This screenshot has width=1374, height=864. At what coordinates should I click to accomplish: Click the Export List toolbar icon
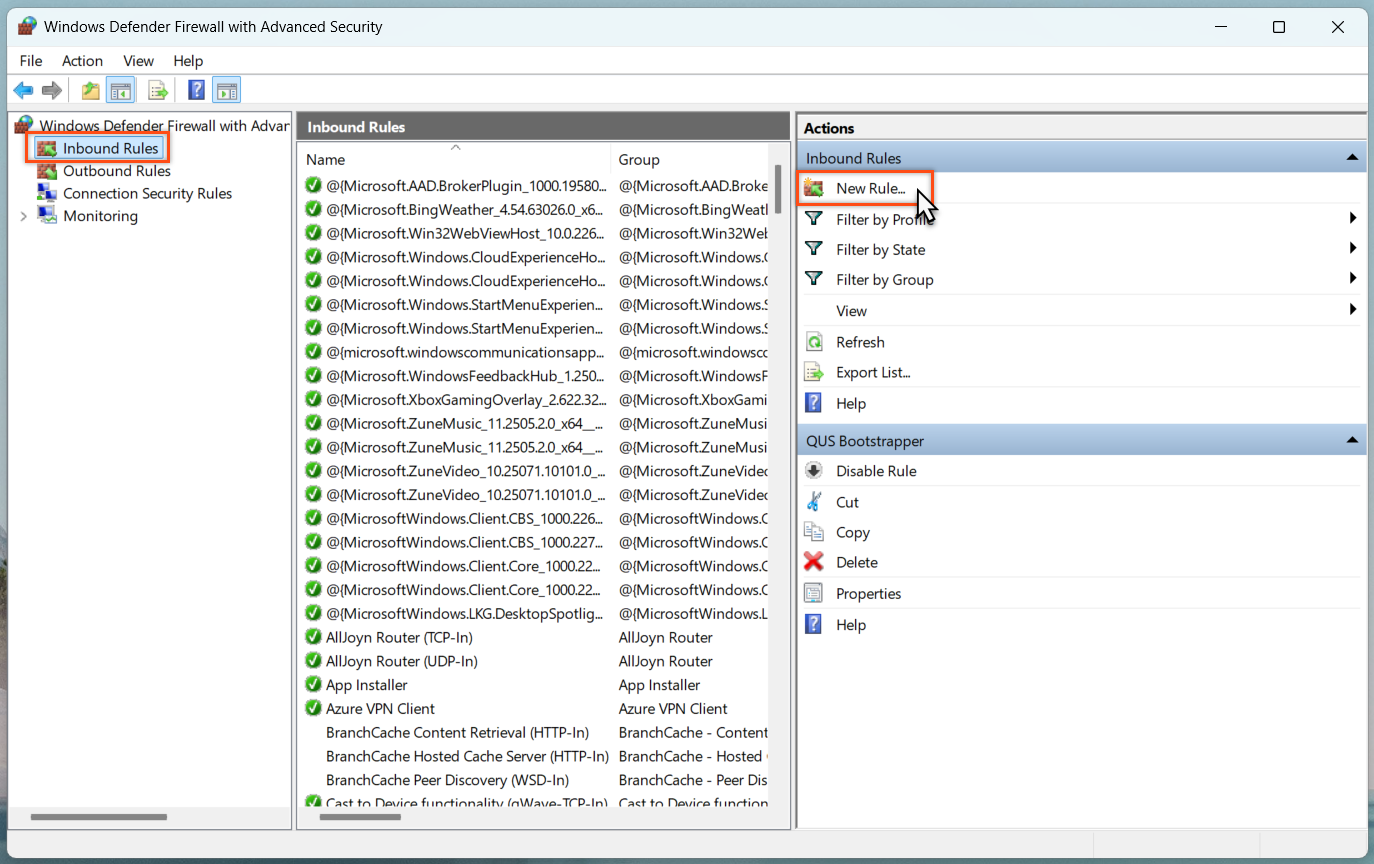pyautogui.click(x=158, y=91)
